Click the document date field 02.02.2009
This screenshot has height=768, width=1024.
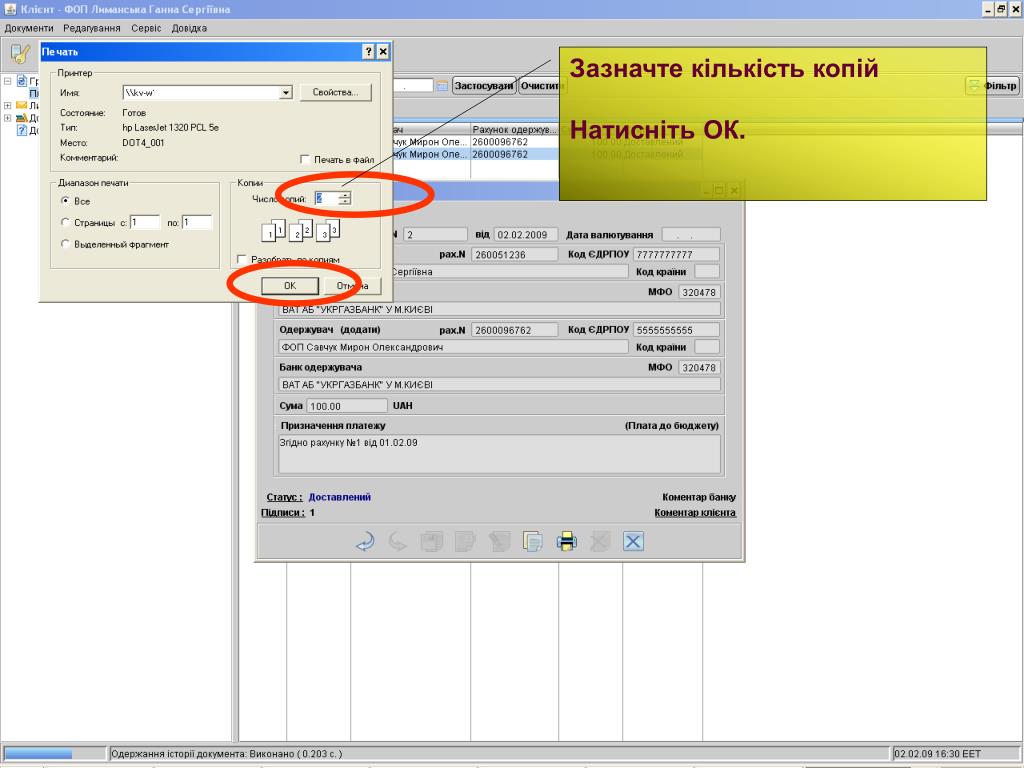pyautogui.click(x=526, y=234)
